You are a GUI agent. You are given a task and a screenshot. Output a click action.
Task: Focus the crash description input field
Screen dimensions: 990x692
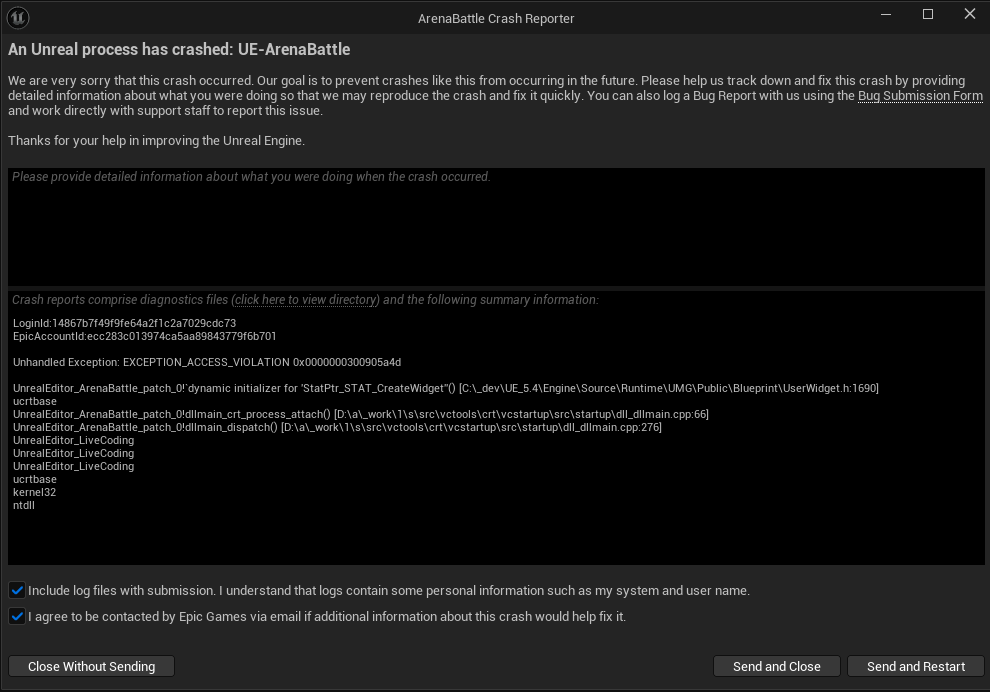[x=496, y=227]
